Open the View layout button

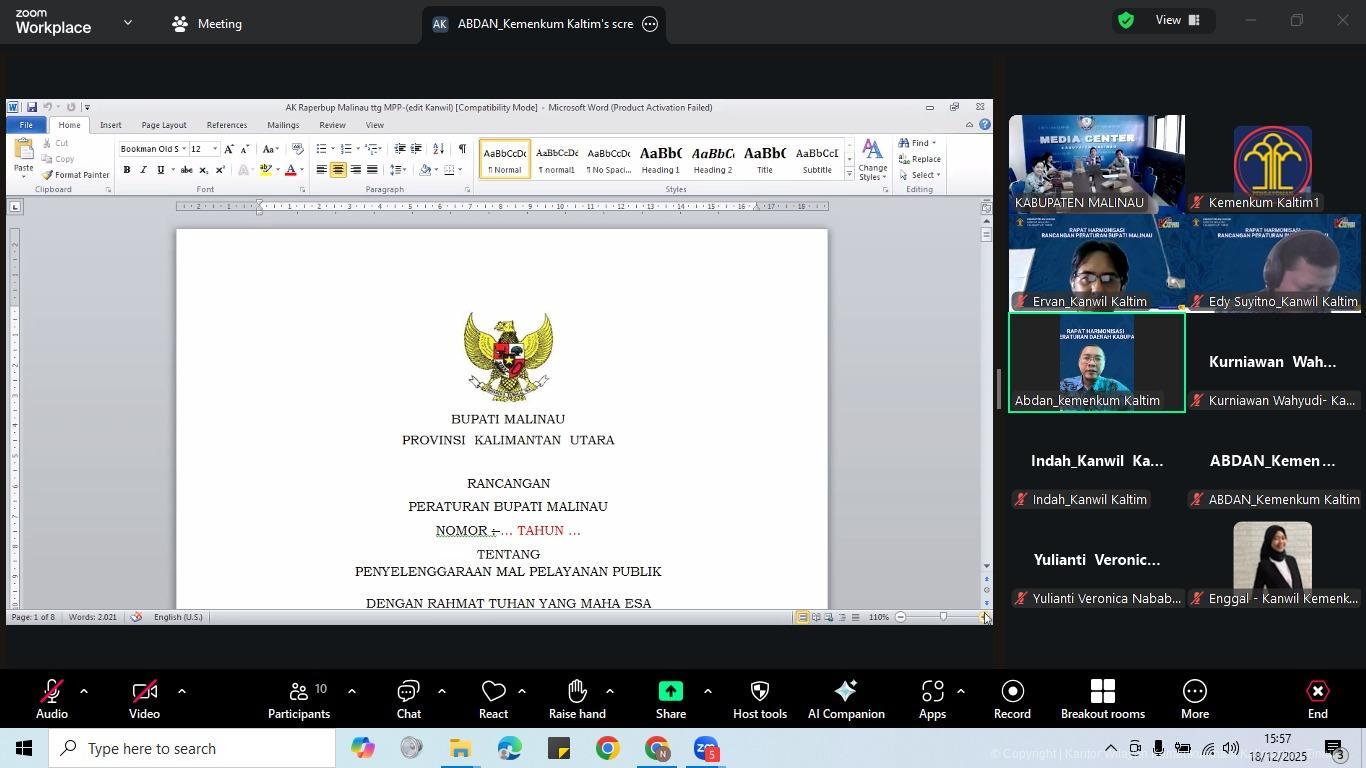[1178, 20]
